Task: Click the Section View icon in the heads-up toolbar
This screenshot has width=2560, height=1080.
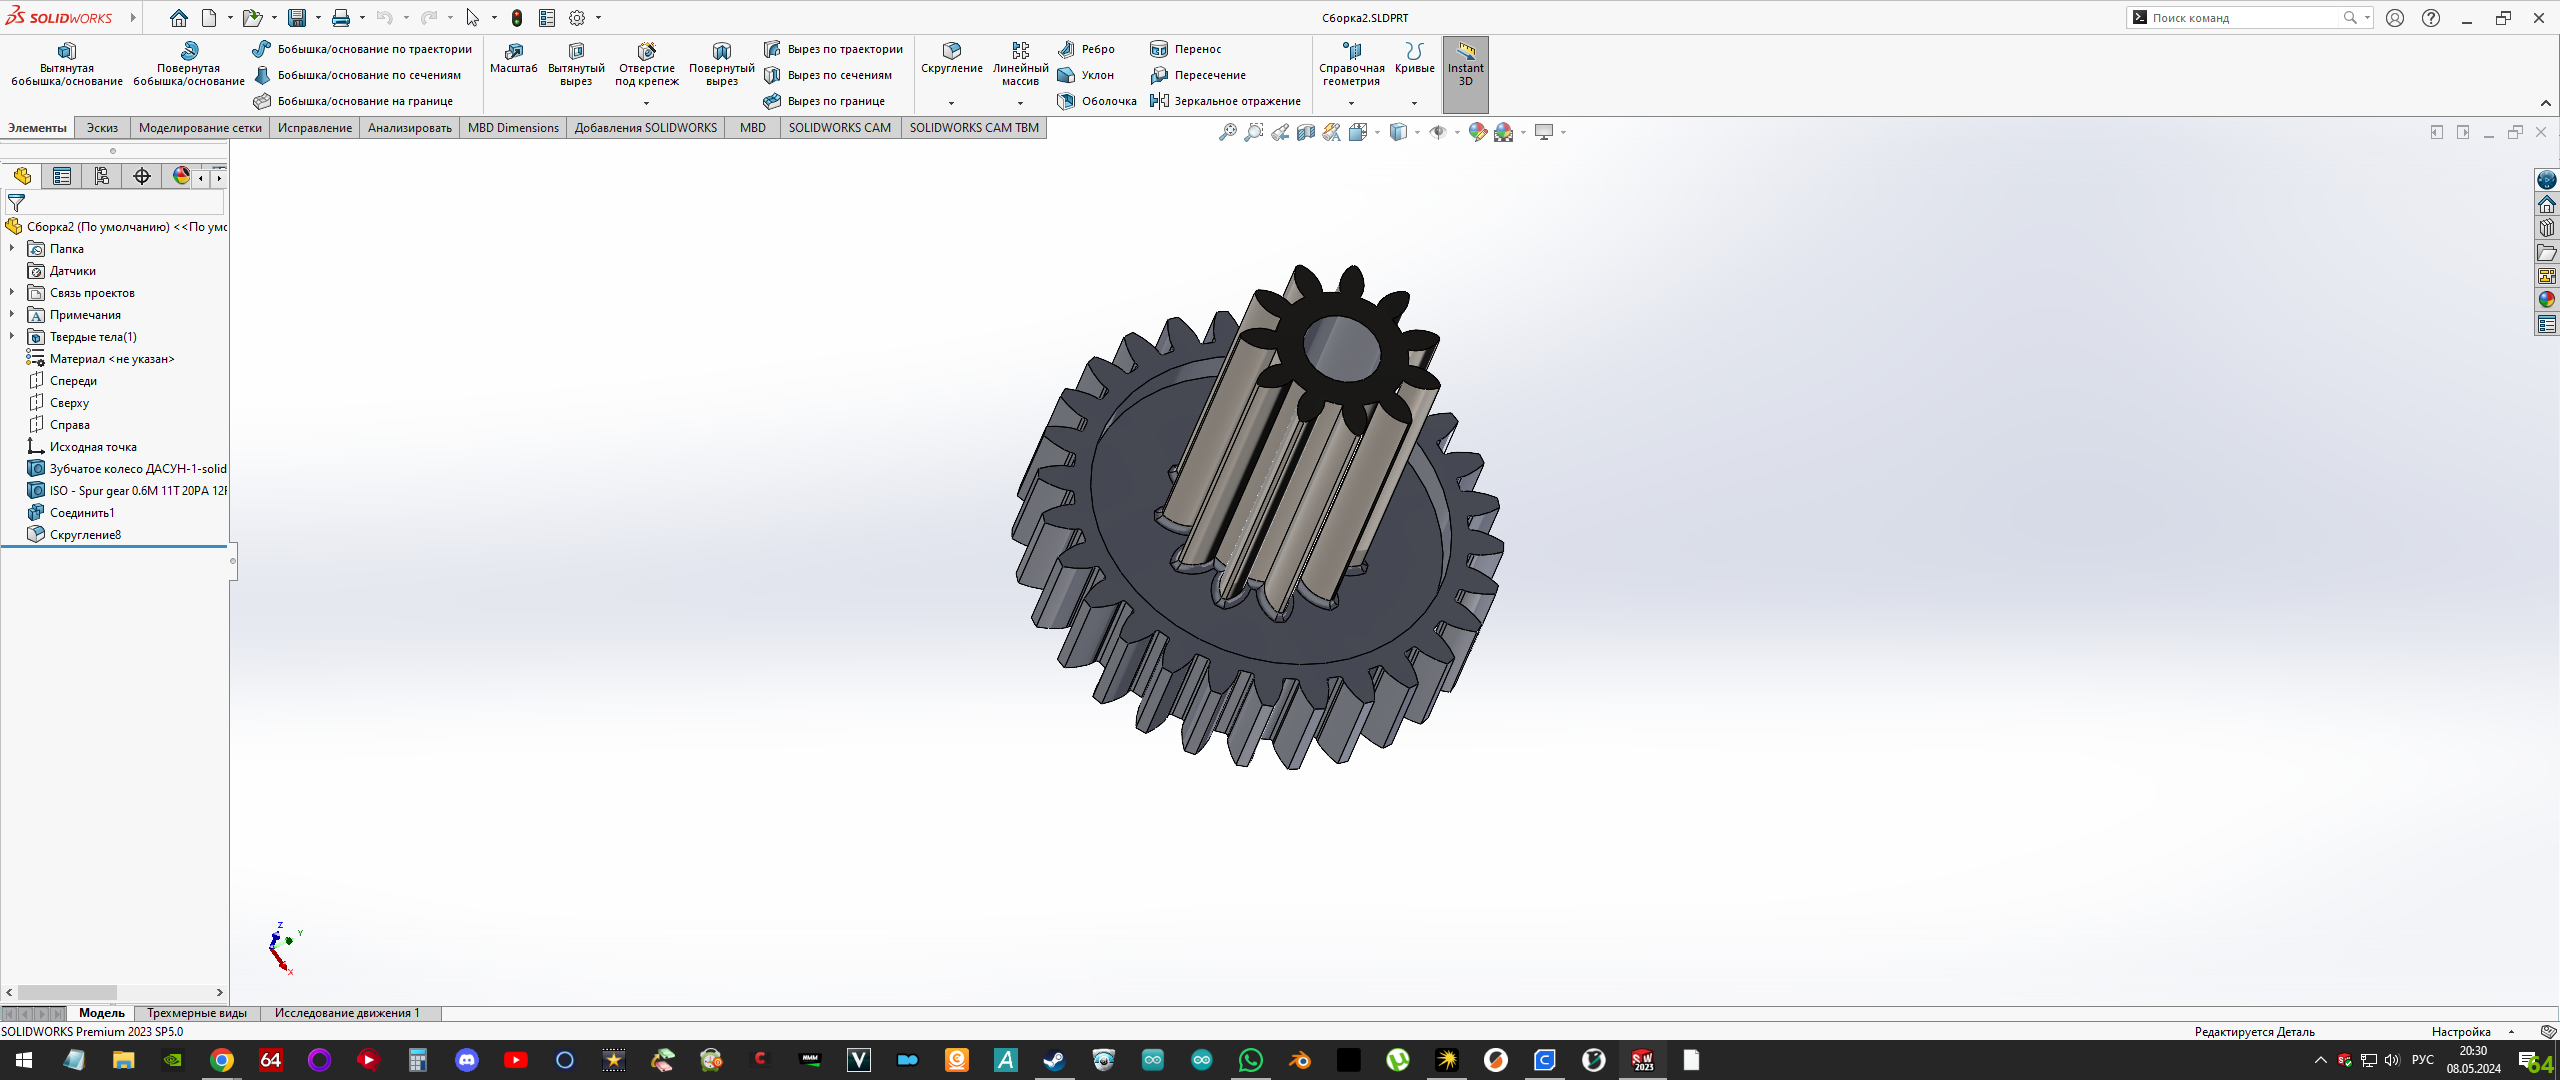Action: [1306, 132]
